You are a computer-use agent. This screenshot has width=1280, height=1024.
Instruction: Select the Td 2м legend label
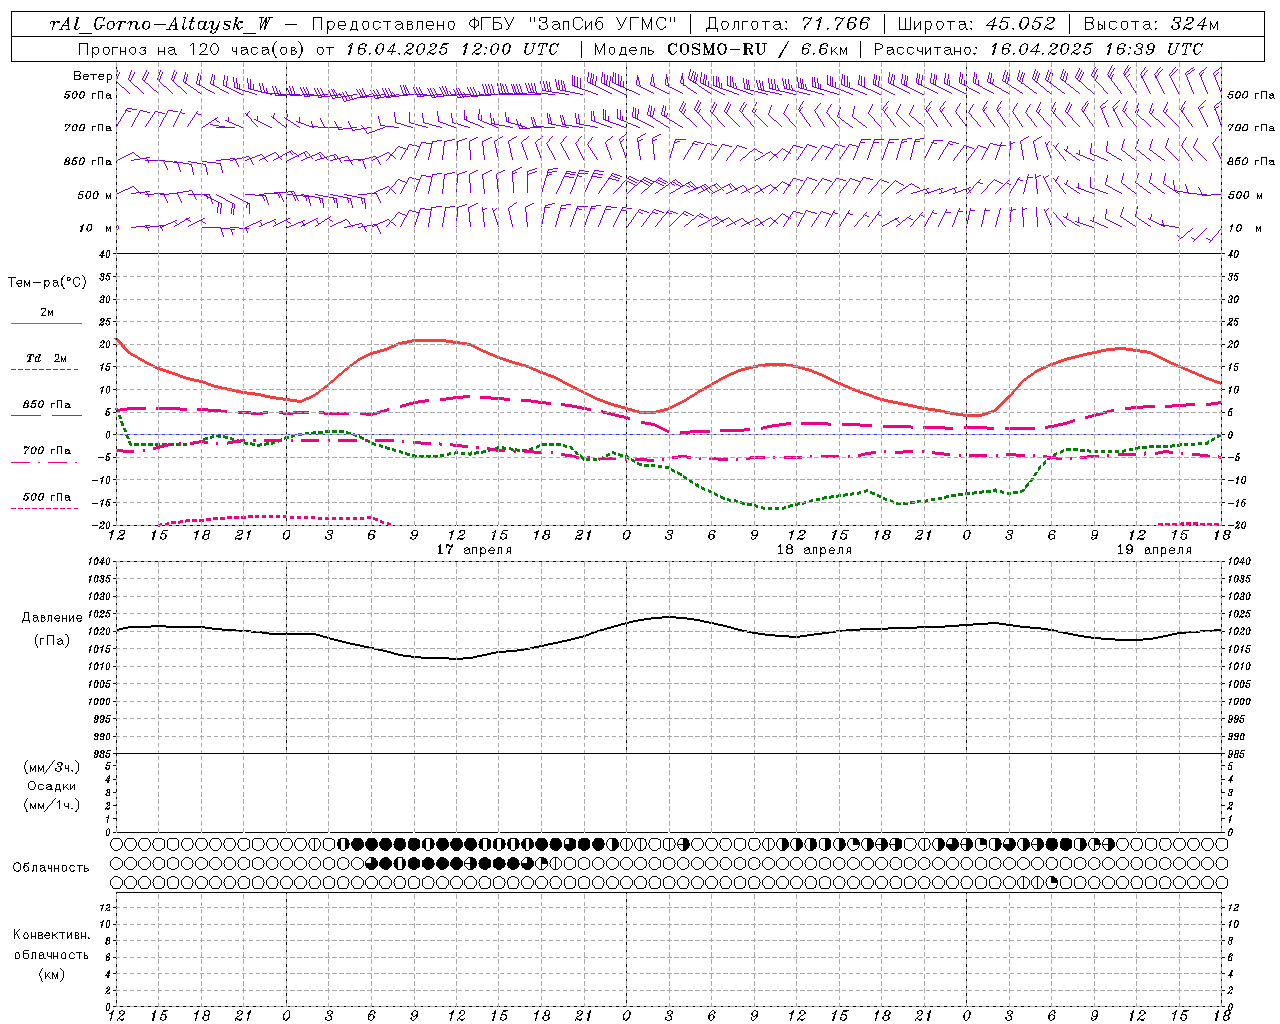pyautogui.click(x=46, y=358)
